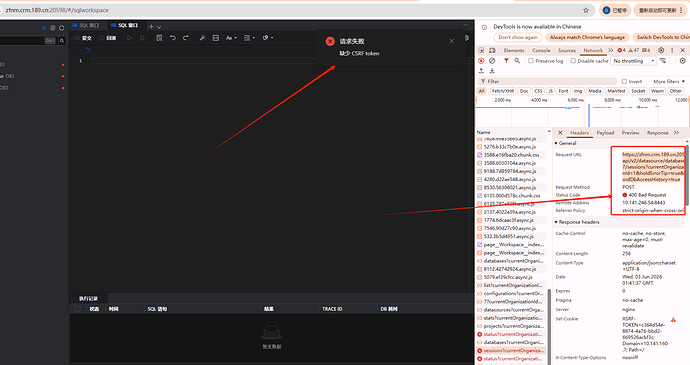Switch to the Sources panel
This screenshot has height=365, width=690.
pyautogui.click(x=567, y=51)
